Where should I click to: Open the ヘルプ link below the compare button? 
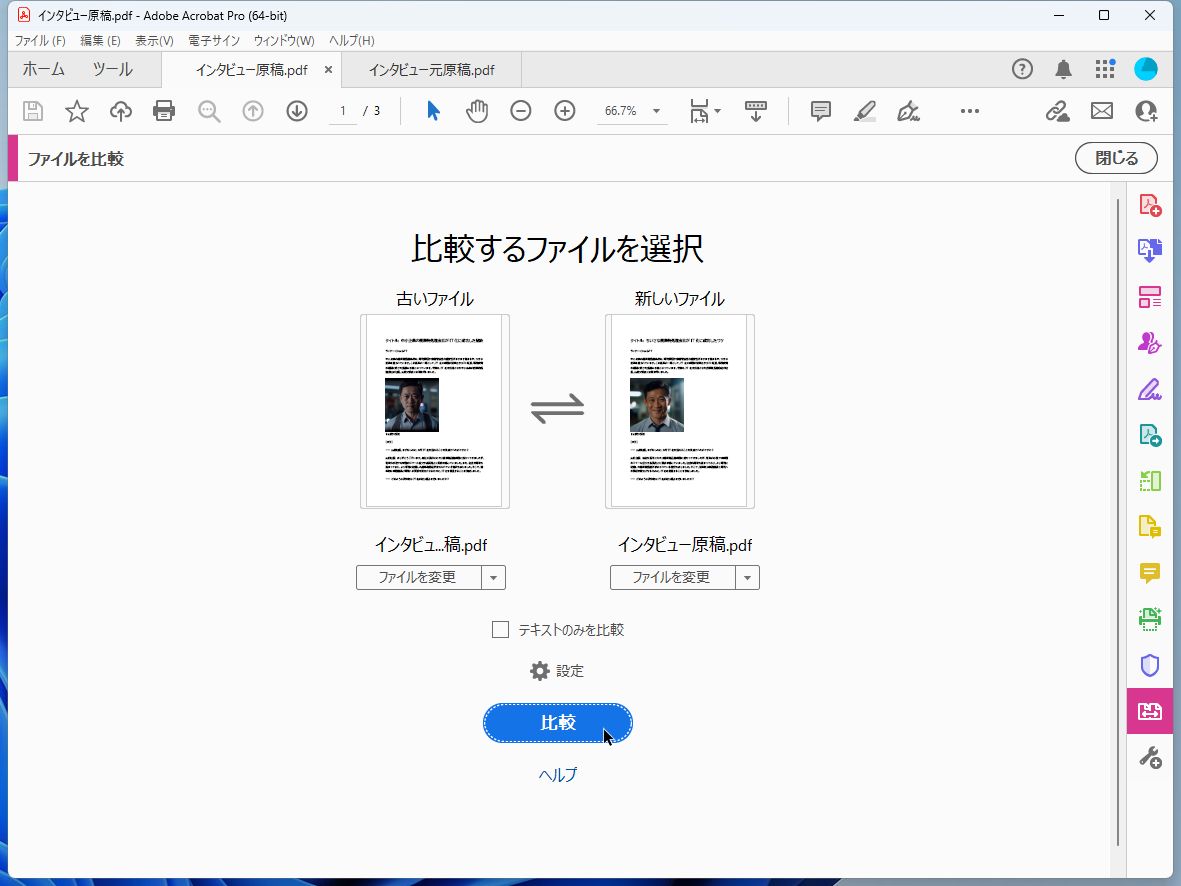coord(557,774)
